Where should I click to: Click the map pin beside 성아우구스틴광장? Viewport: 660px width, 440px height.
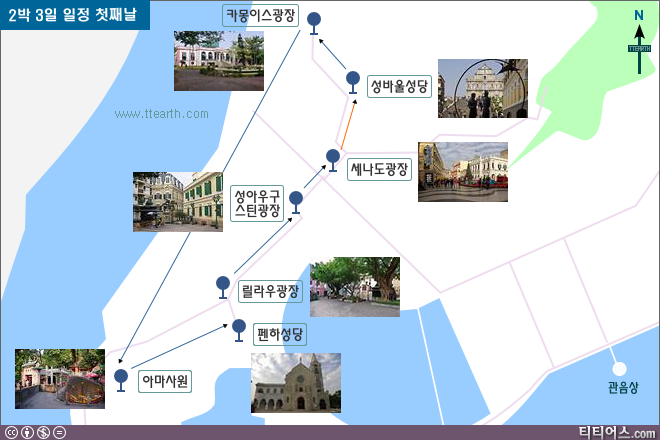296,202
